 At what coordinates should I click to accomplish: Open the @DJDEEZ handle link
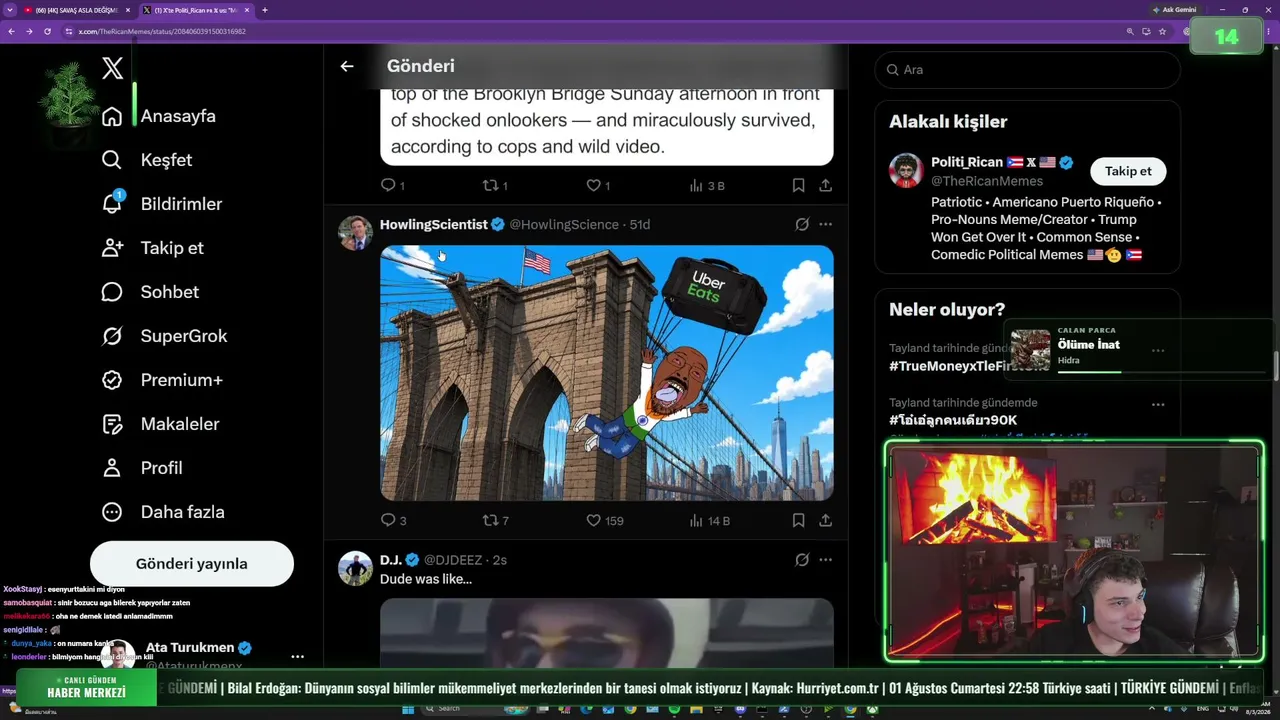pos(453,560)
